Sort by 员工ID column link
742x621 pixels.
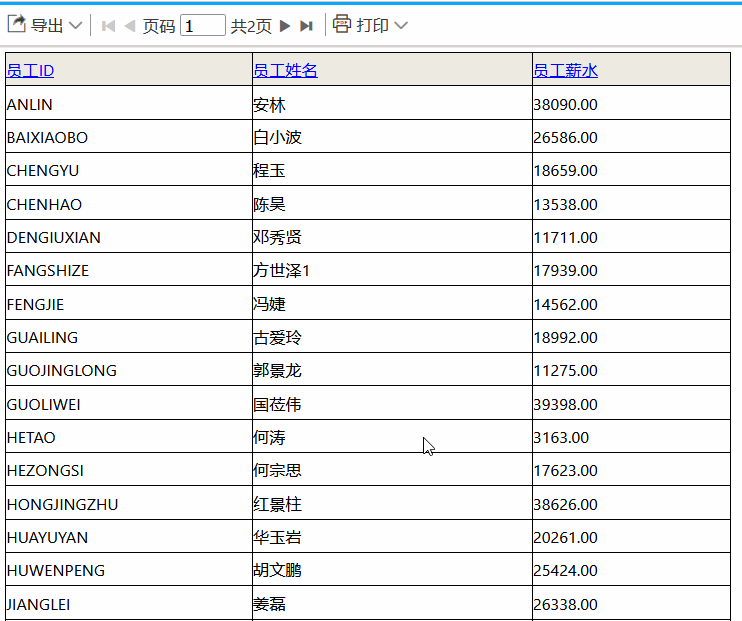click(x=30, y=71)
